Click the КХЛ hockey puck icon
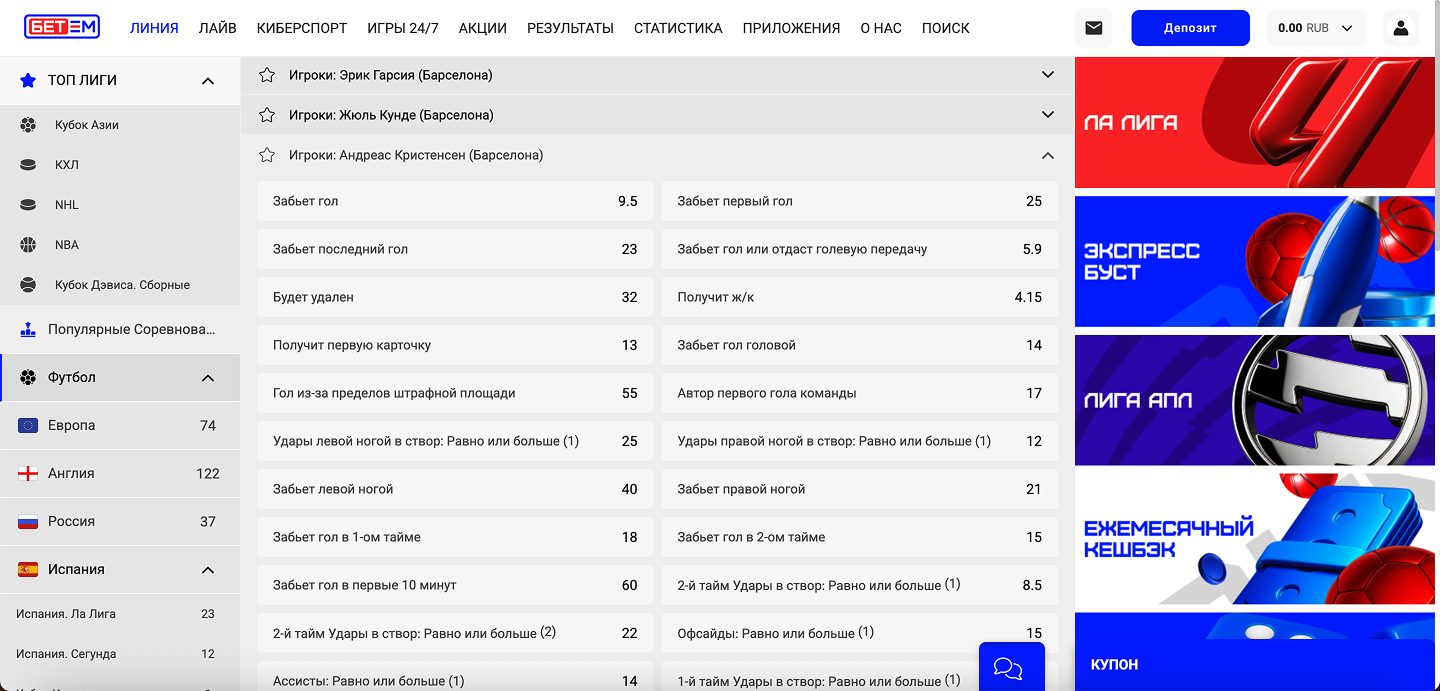This screenshot has width=1440, height=691. click(28, 165)
